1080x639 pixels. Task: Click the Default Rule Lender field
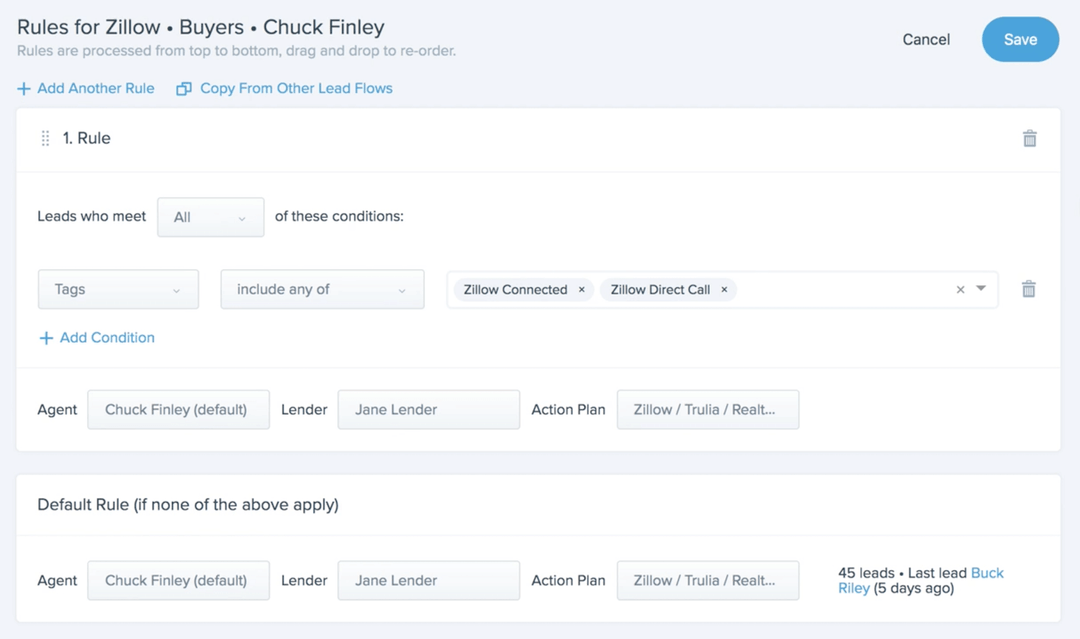coord(428,580)
